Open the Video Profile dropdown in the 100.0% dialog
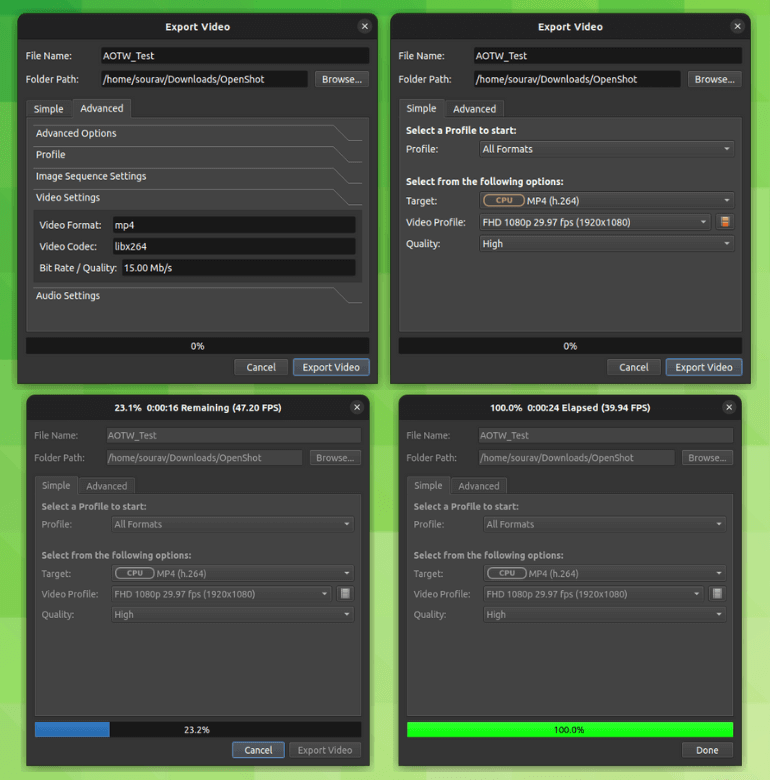 pos(593,594)
